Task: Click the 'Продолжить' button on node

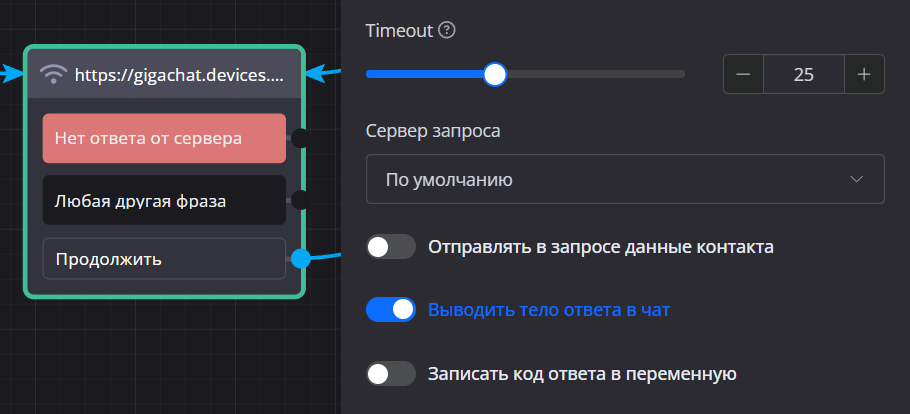Action: (164, 259)
